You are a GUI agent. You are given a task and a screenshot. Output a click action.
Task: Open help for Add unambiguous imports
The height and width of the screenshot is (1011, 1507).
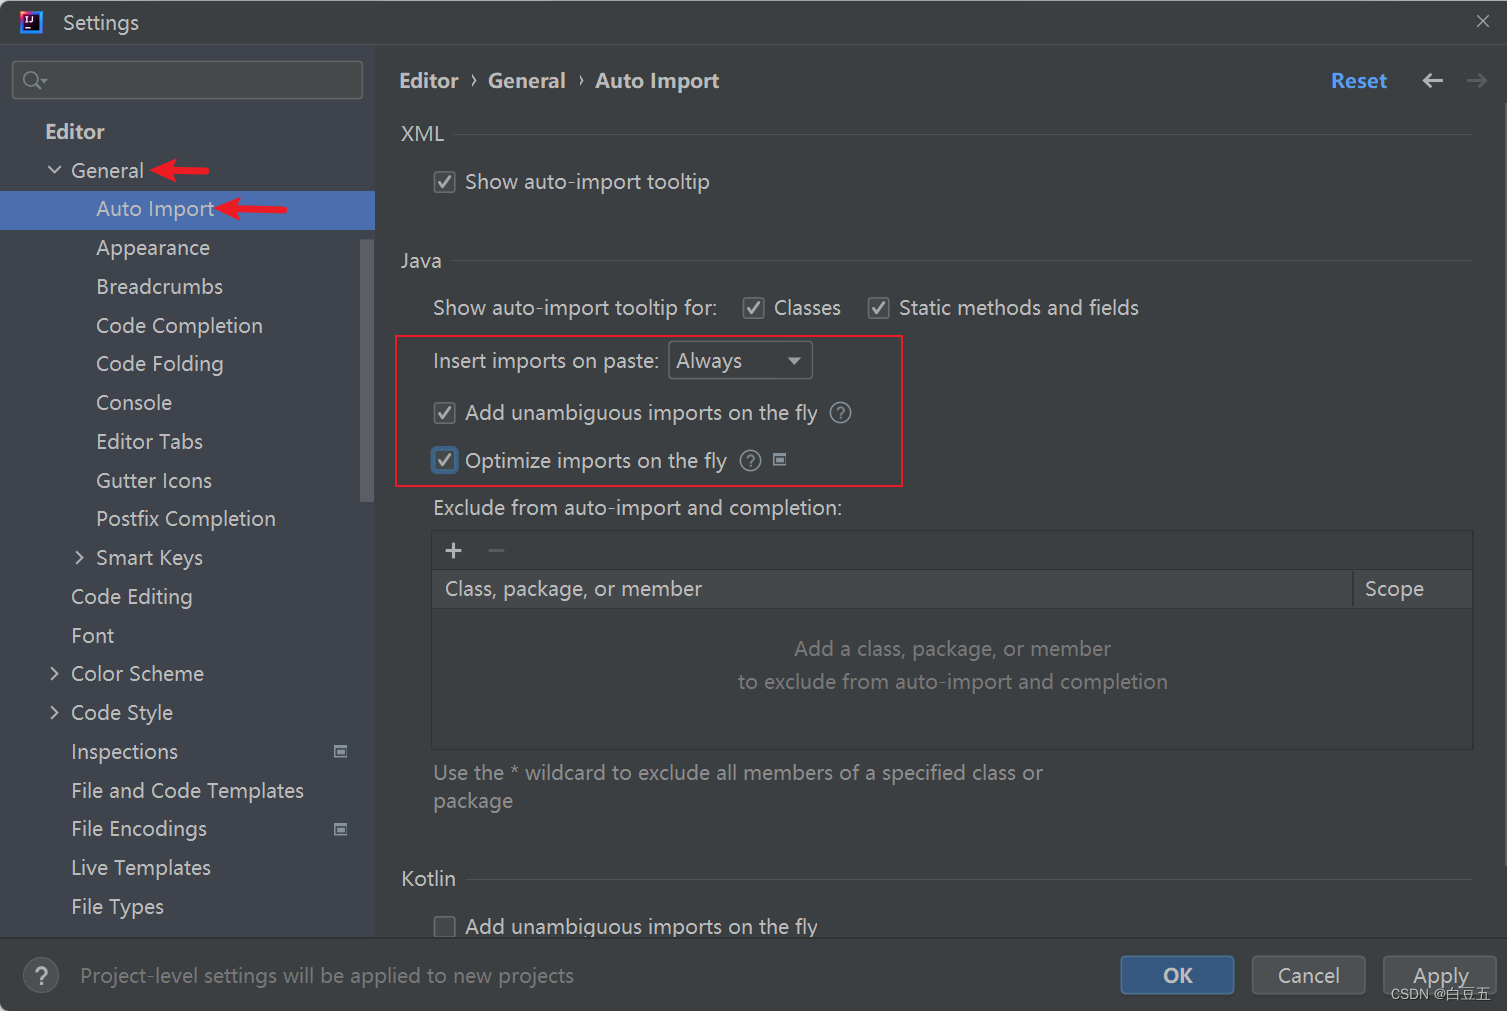pyautogui.click(x=841, y=413)
